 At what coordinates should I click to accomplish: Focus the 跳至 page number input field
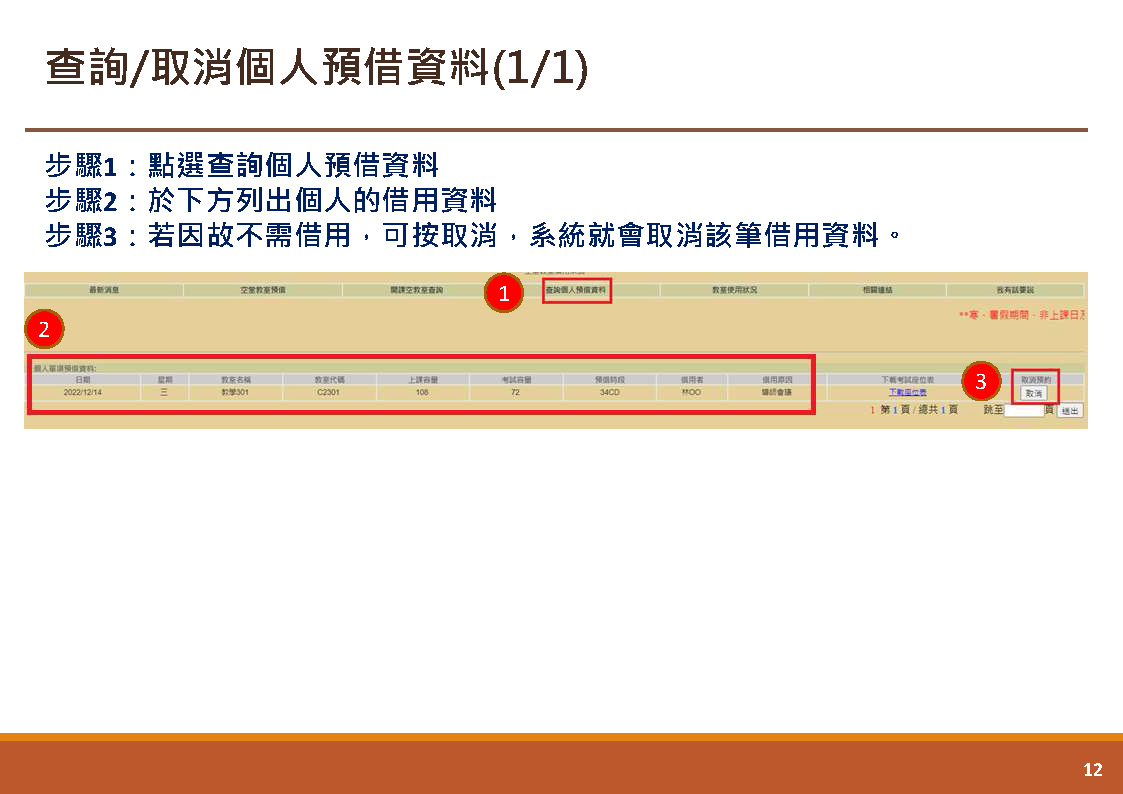tap(1024, 410)
